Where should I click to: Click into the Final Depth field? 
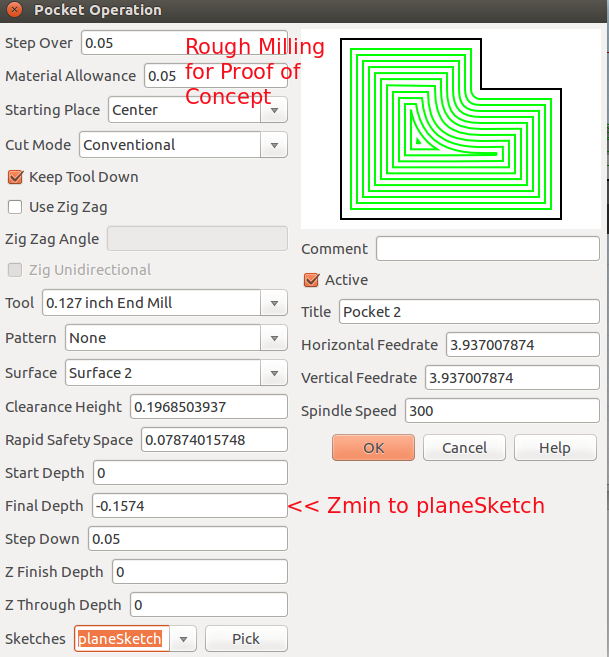pos(189,506)
